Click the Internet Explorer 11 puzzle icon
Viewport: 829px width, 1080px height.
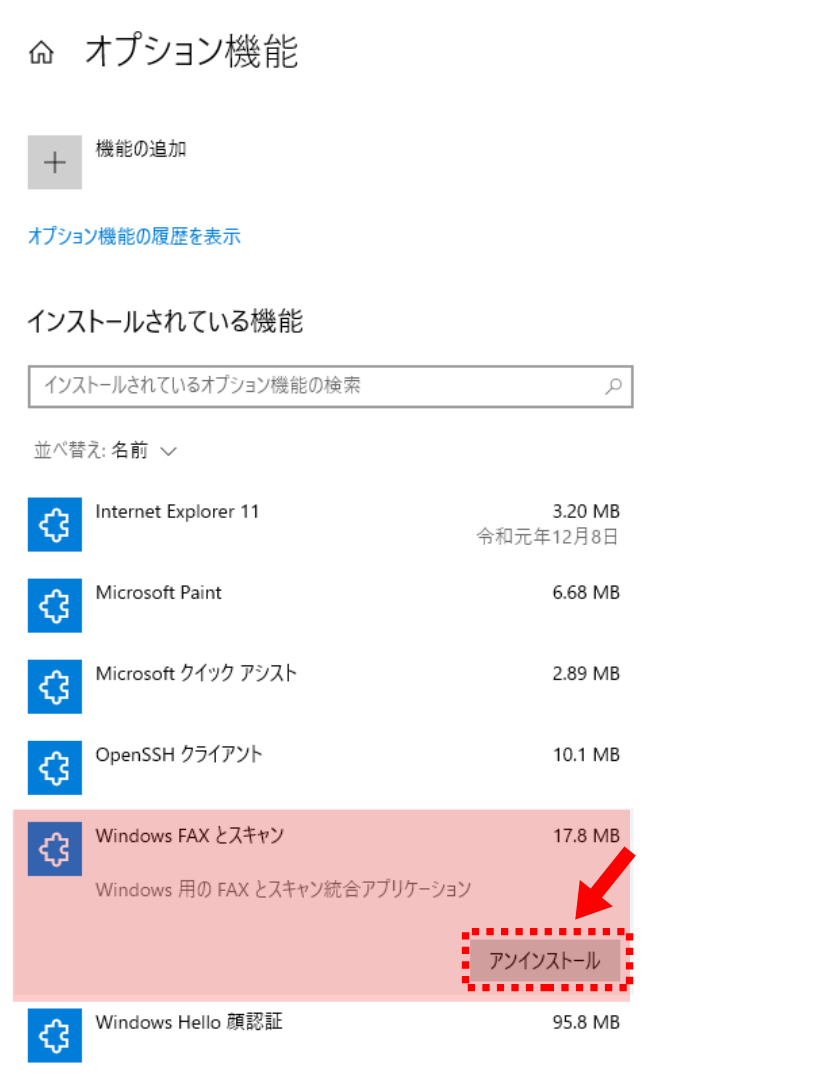[55, 524]
